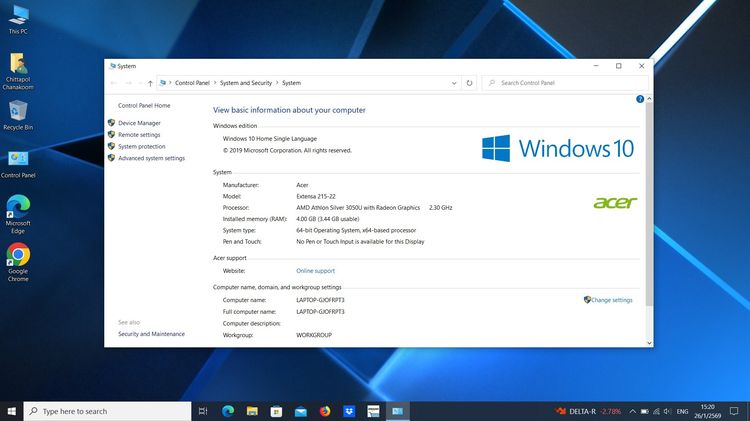Open Microsoft Edge desktop shortcut

coord(18,208)
